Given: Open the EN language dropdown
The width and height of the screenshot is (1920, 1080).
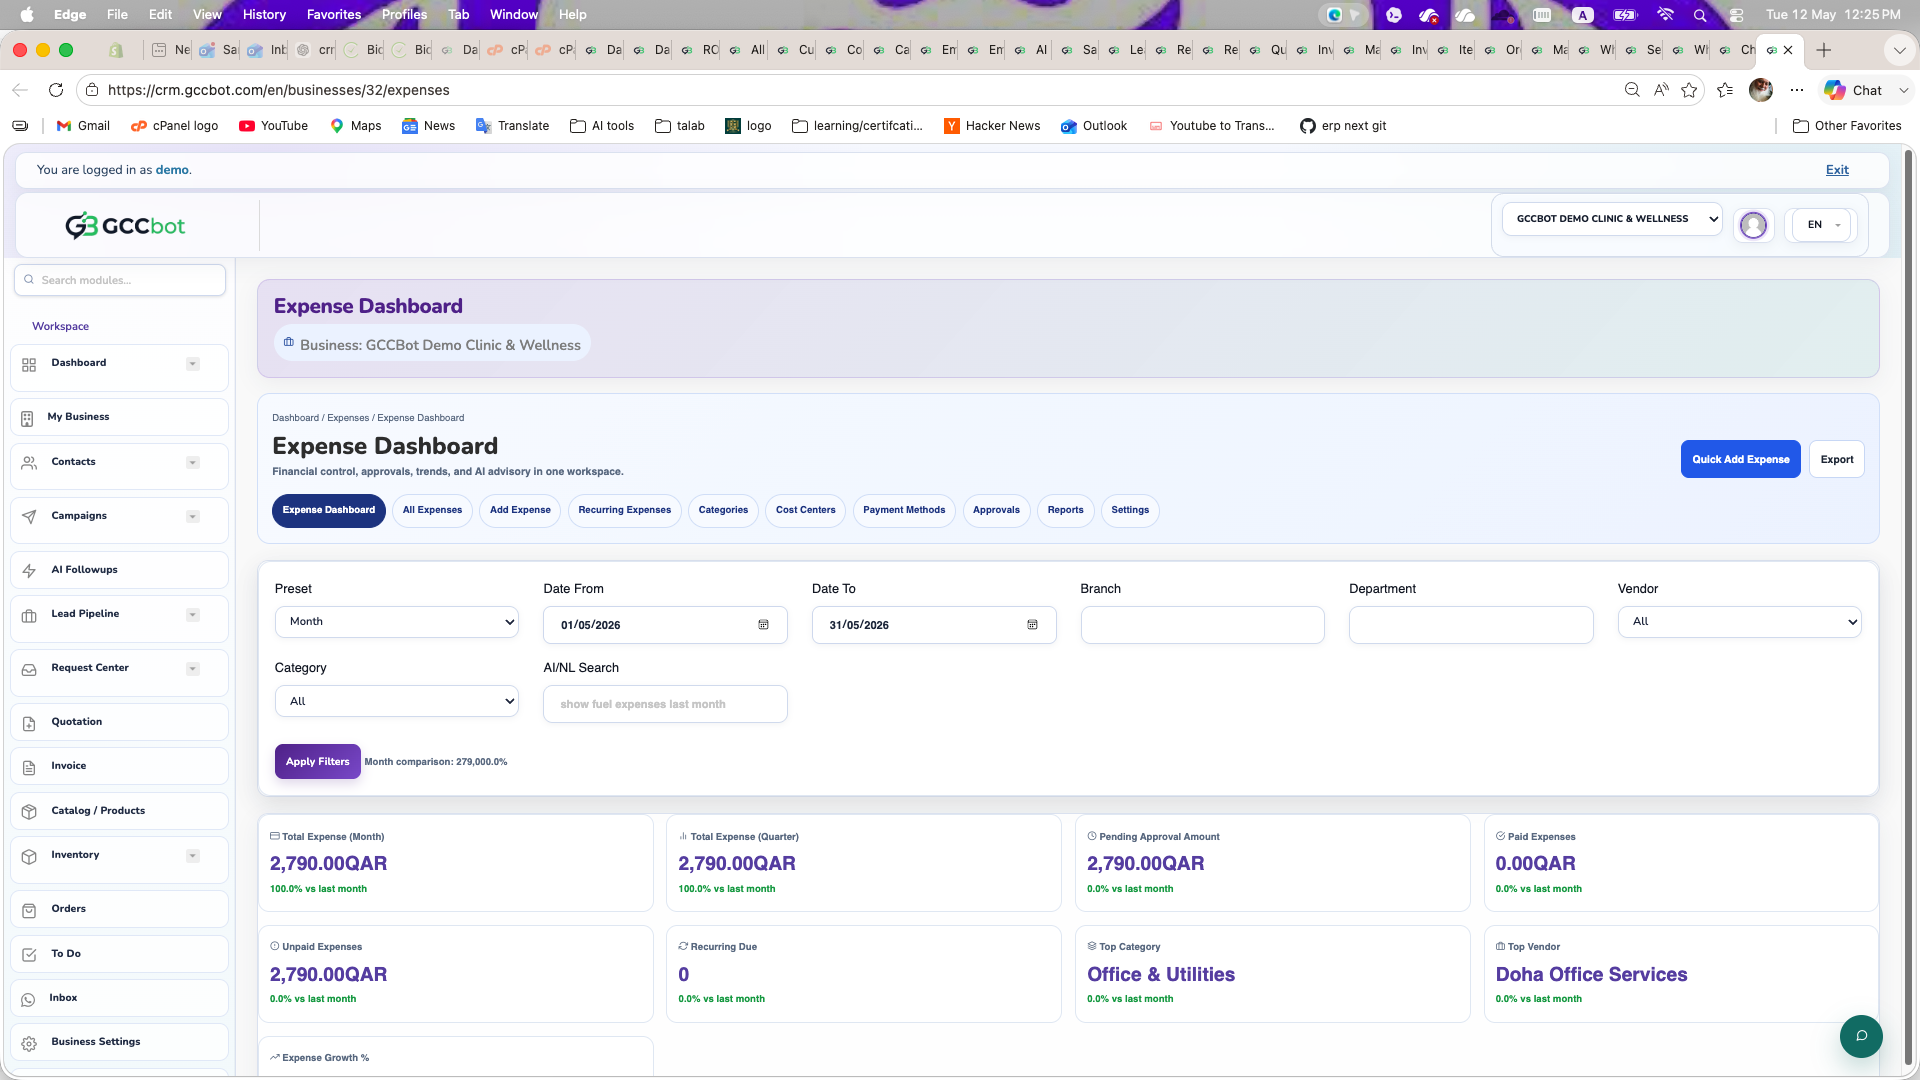Looking at the screenshot, I should coord(1822,225).
